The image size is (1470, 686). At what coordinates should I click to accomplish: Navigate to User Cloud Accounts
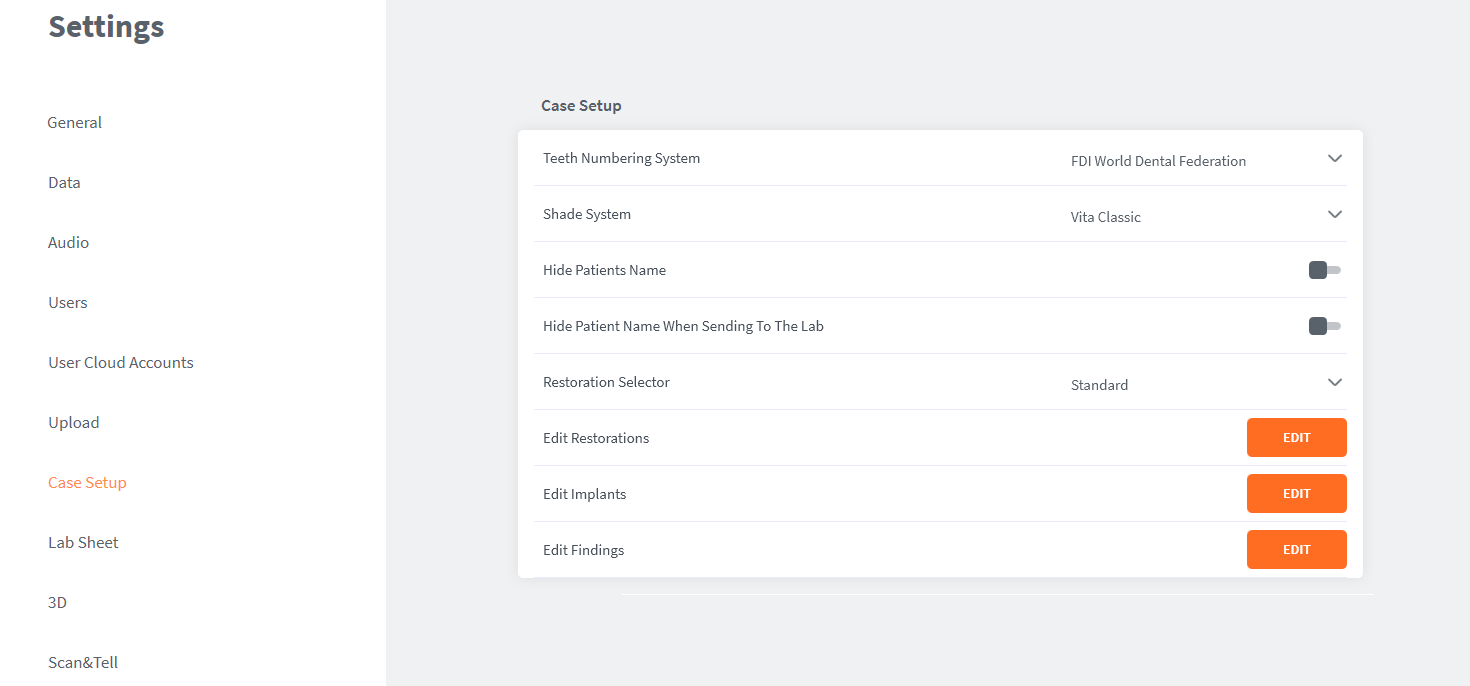pyautogui.click(x=121, y=363)
